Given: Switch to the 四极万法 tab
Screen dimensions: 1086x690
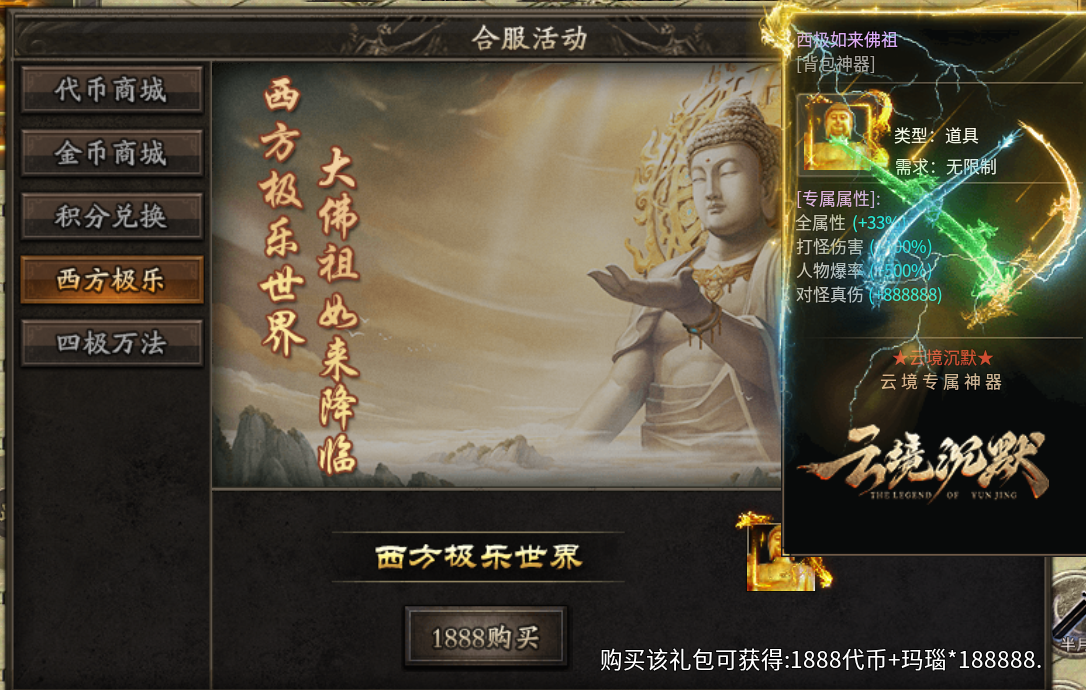Looking at the screenshot, I should (112, 343).
